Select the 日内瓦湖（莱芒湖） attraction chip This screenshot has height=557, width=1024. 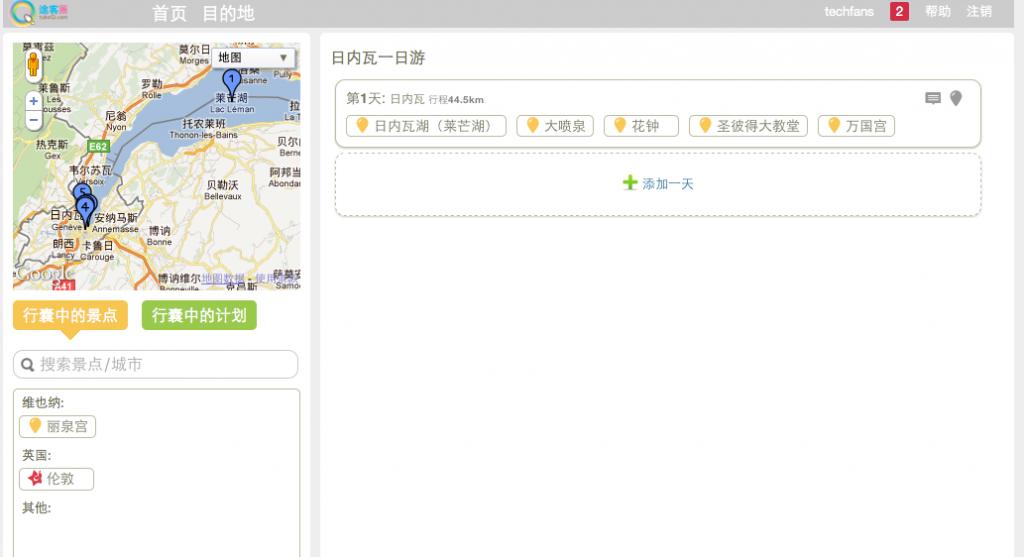click(426, 126)
